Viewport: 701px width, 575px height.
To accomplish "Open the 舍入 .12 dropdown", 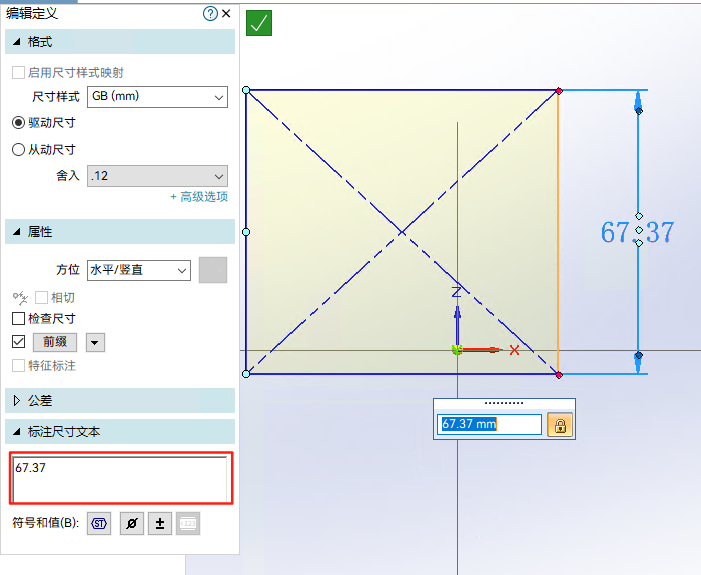I will point(157,176).
